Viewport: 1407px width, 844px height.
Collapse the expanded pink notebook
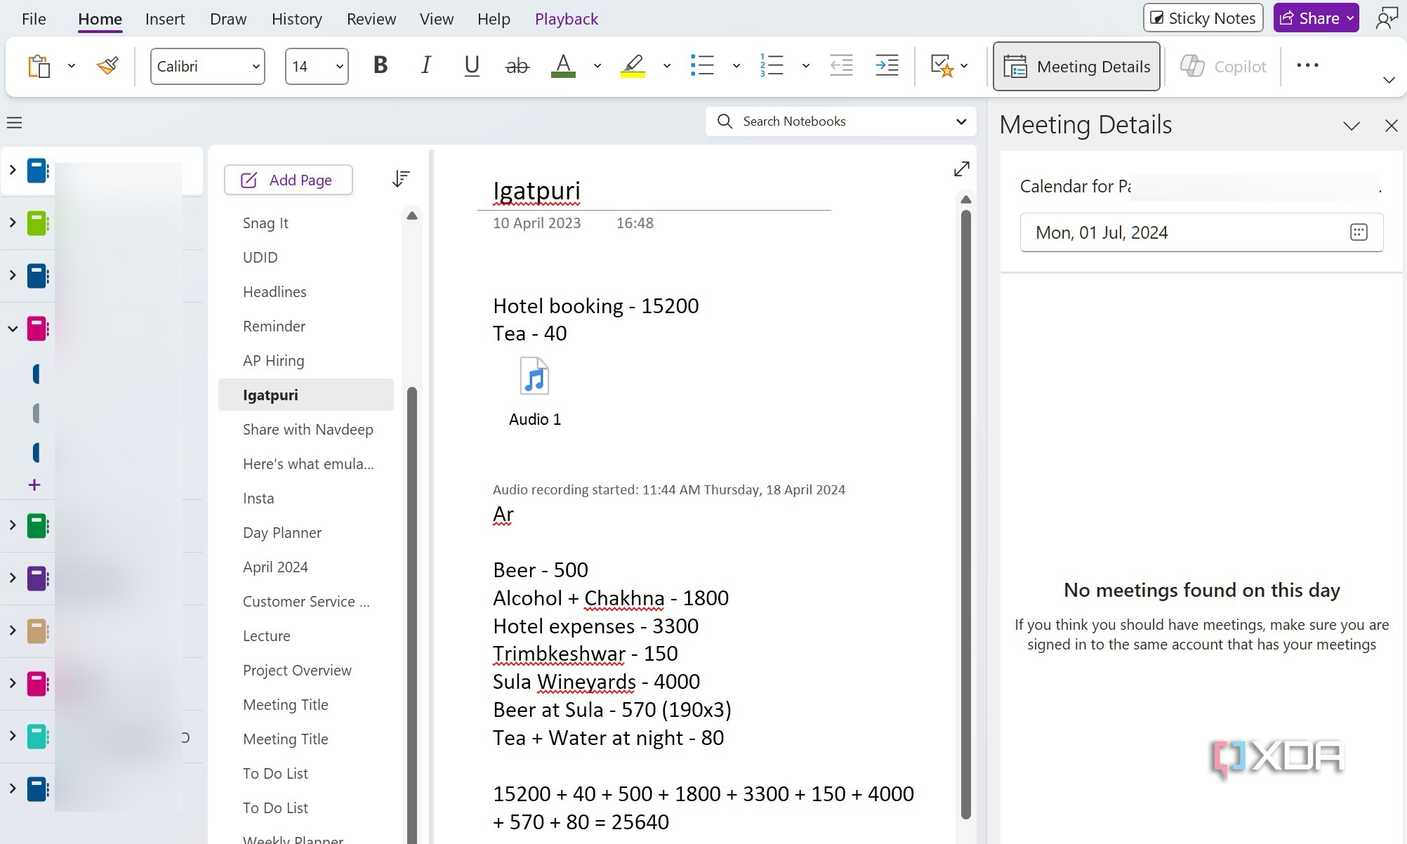coord(13,328)
